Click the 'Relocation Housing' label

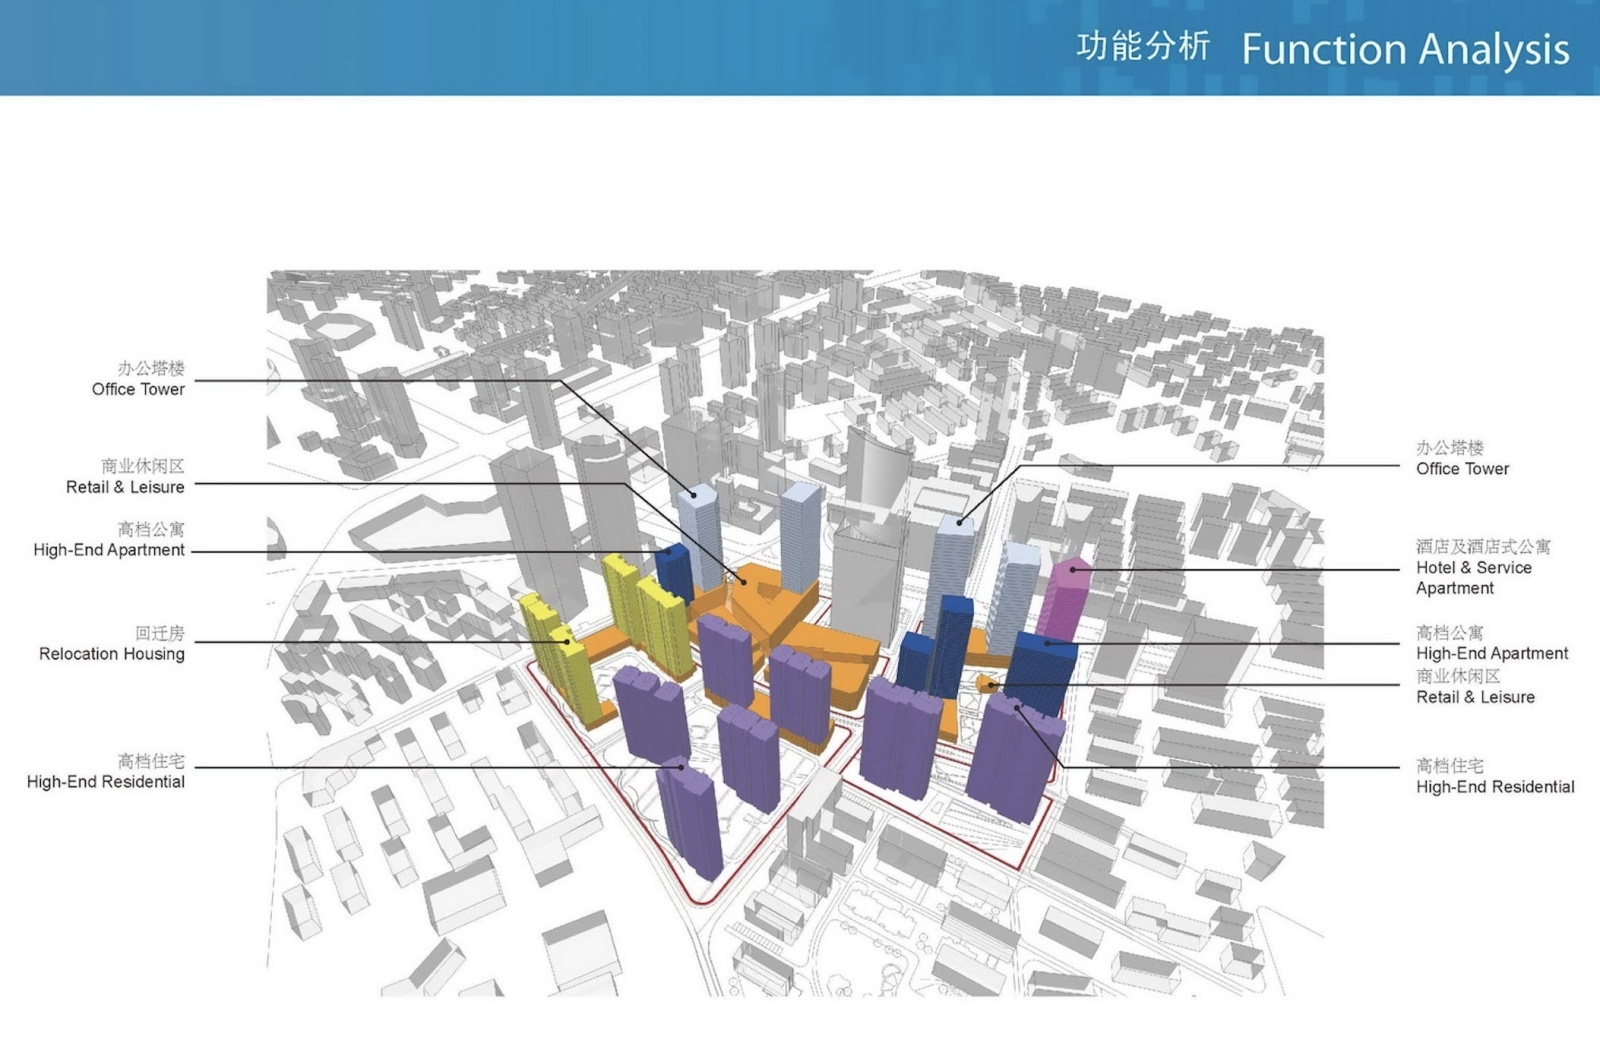point(112,654)
